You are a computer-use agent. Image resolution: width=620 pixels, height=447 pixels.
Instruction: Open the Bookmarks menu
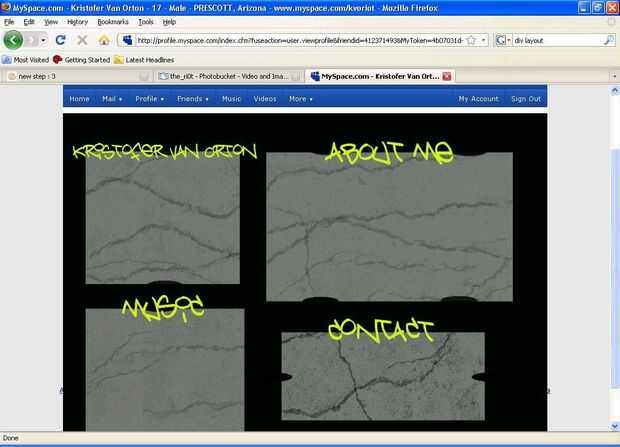(113, 22)
